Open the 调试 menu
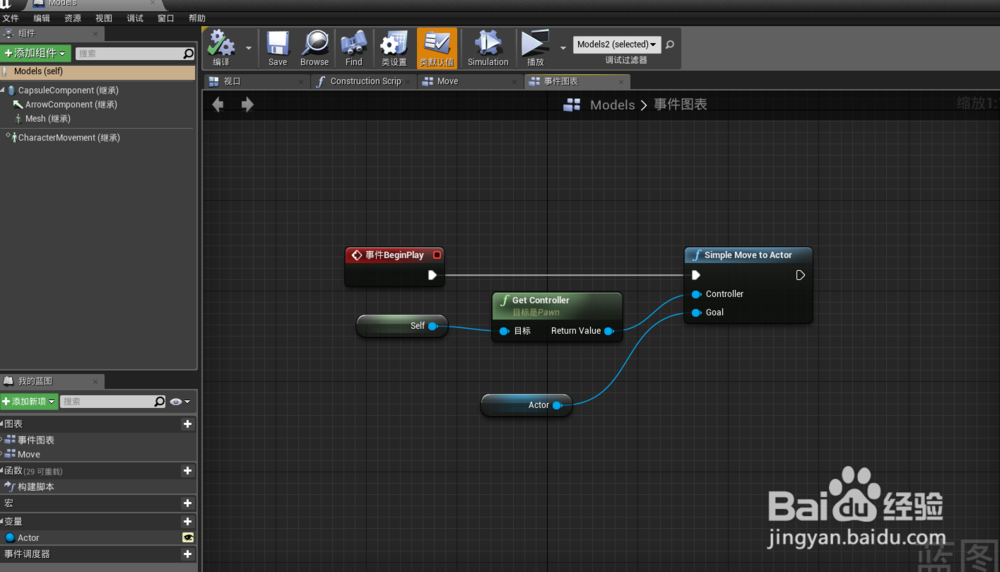1000x572 pixels. click(135, 18)
